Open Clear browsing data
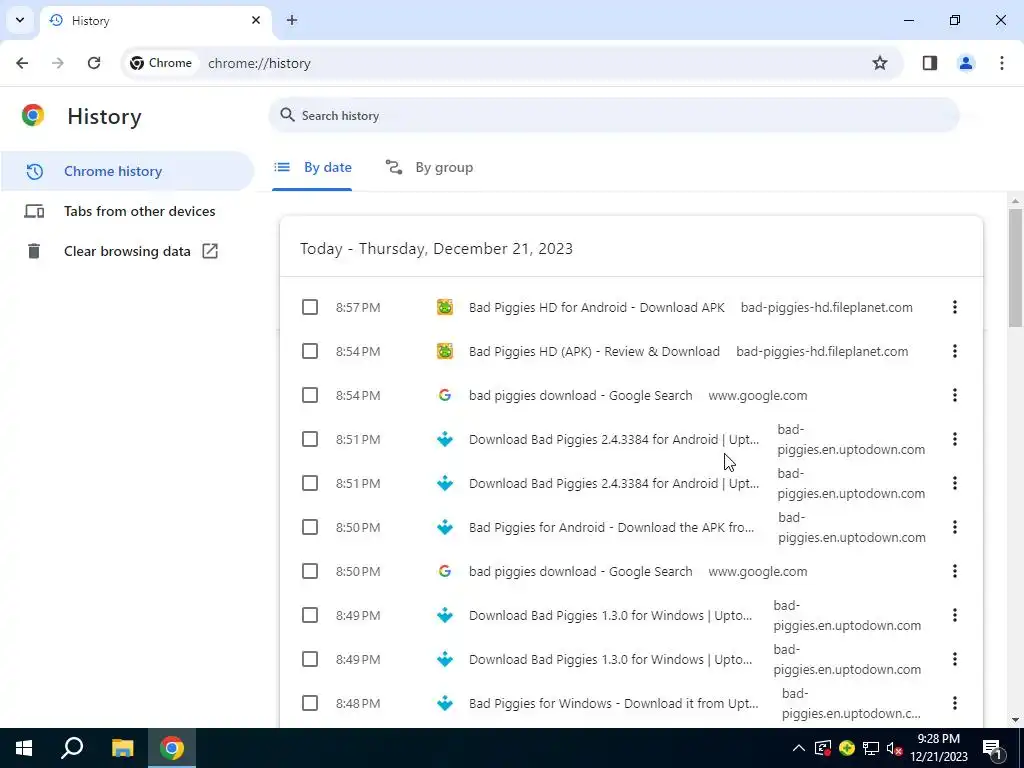Screen dimensions: 1024x768 tap(127, 251)
